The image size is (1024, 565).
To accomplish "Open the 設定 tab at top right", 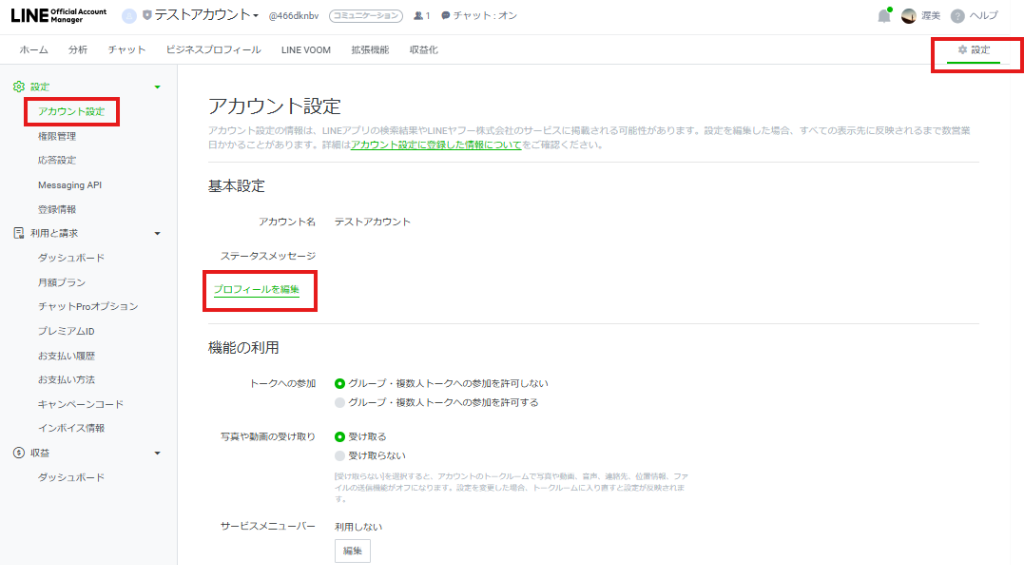I will pos(974,50).
